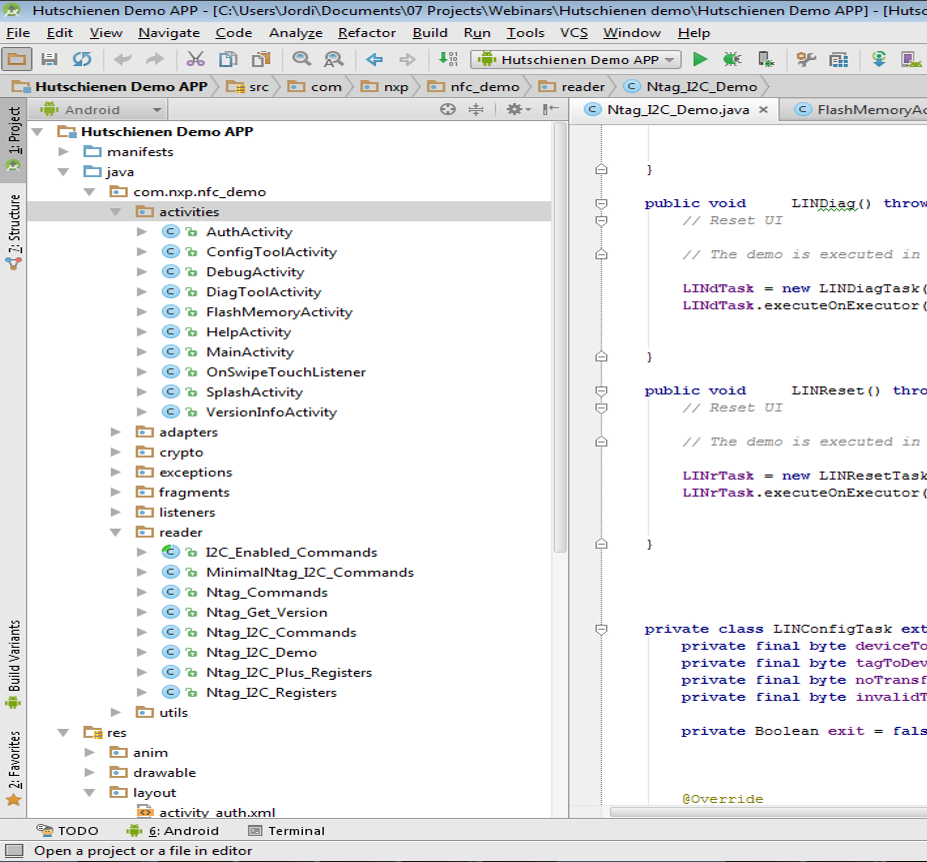This screenshot has width=927, height=862.
Task: Click the Save All floppy disk icon
Action: pos(50,60)
